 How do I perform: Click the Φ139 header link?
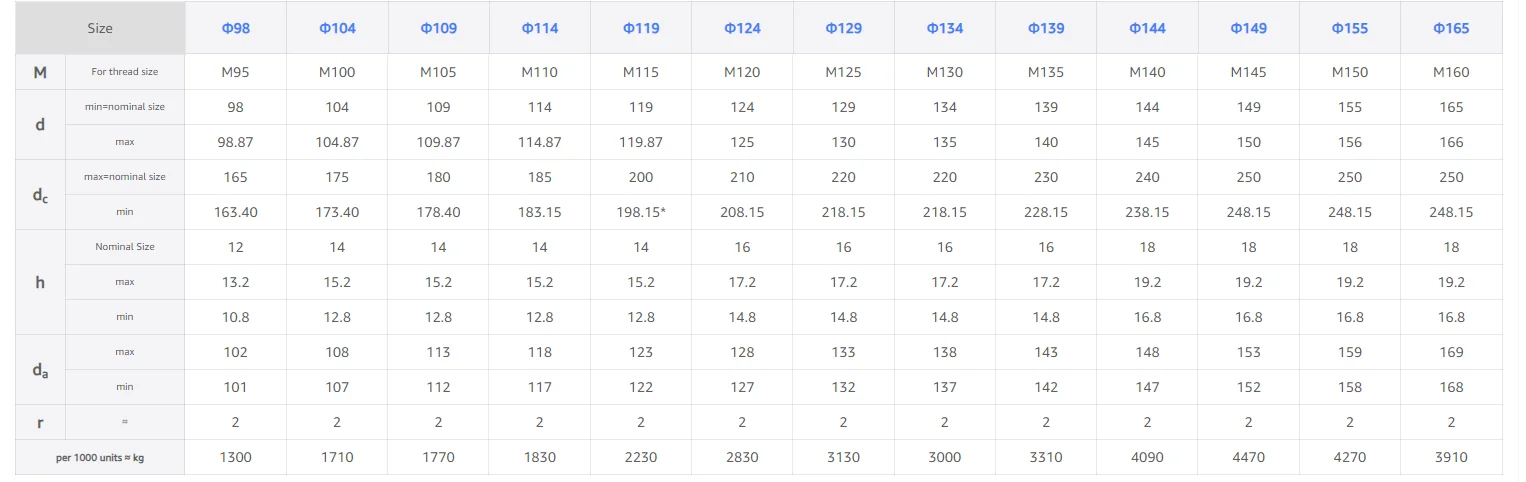1046,28
